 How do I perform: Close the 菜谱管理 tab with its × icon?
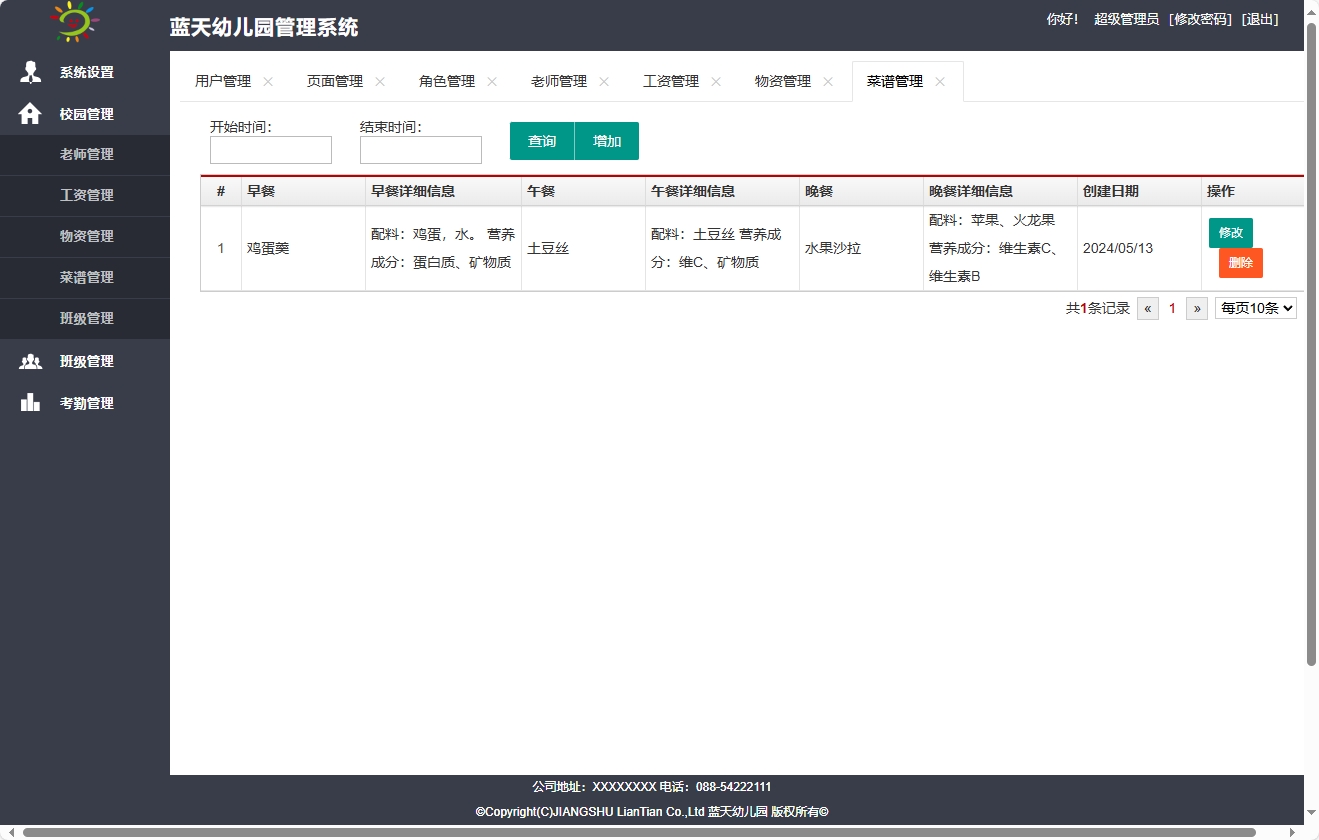pos(938,83)
